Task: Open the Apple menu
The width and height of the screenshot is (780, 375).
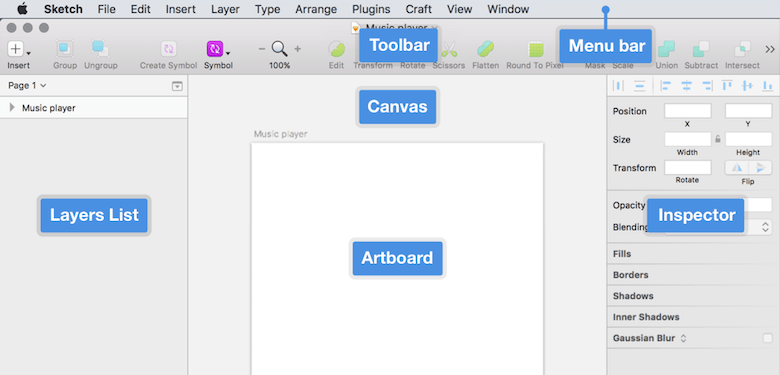Action: [22, 9]
